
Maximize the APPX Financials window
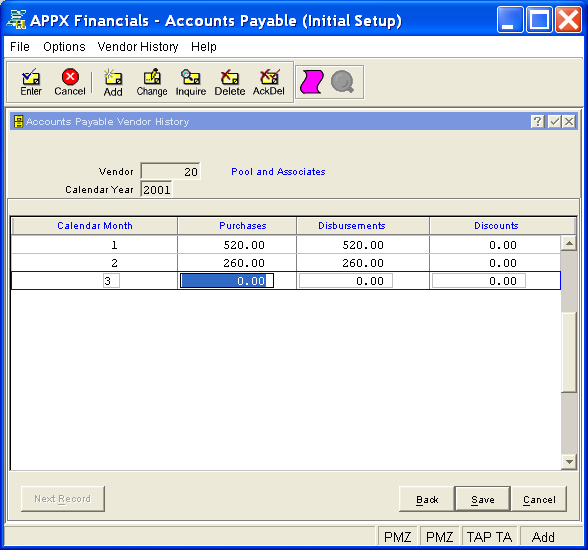539,20
